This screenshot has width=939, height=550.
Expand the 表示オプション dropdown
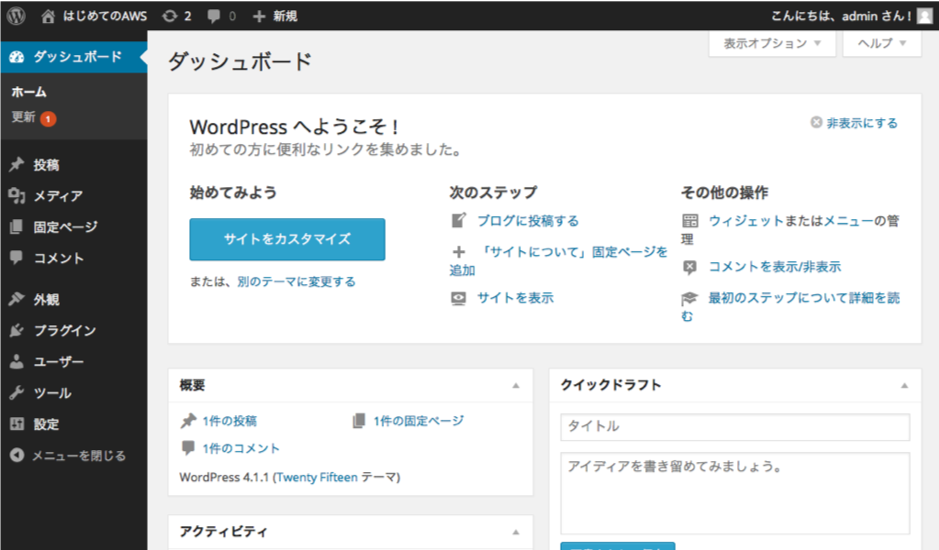click(772, 43)
